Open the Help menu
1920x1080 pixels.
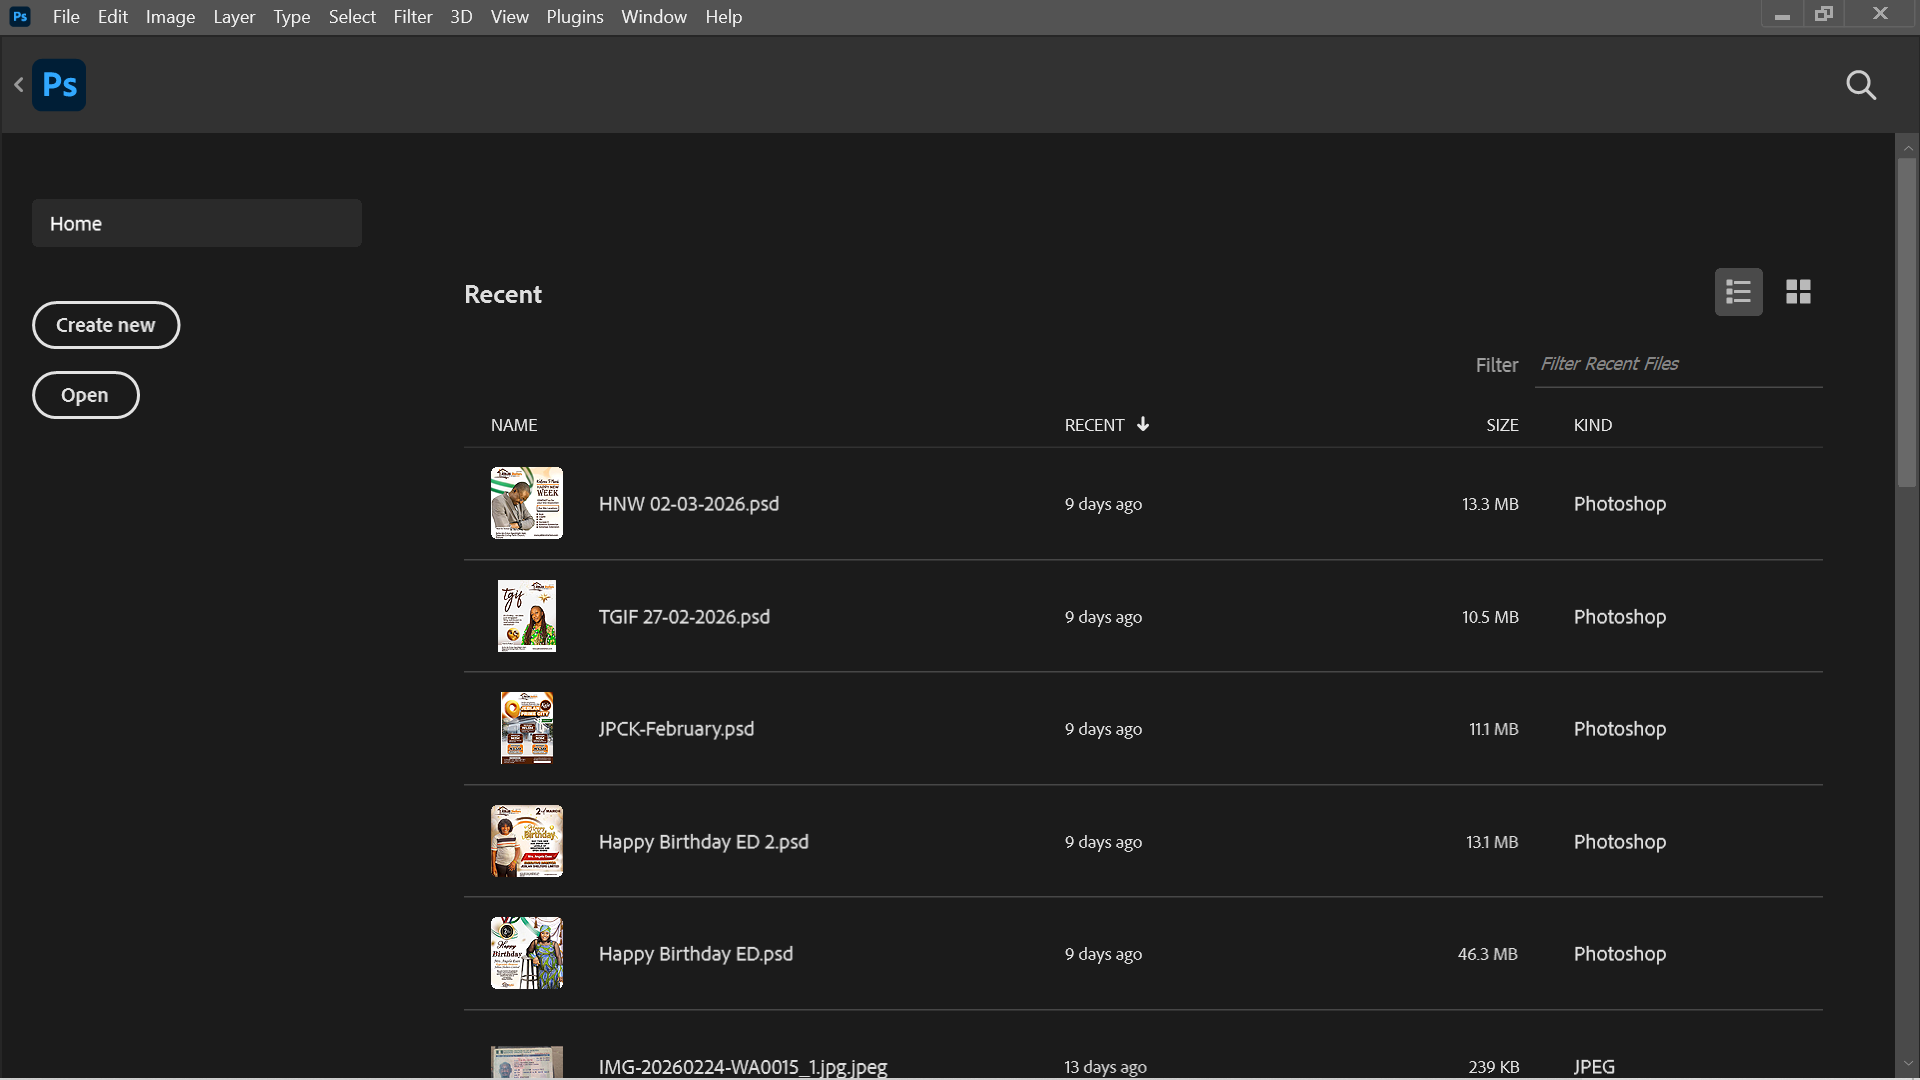click(724, 17)
